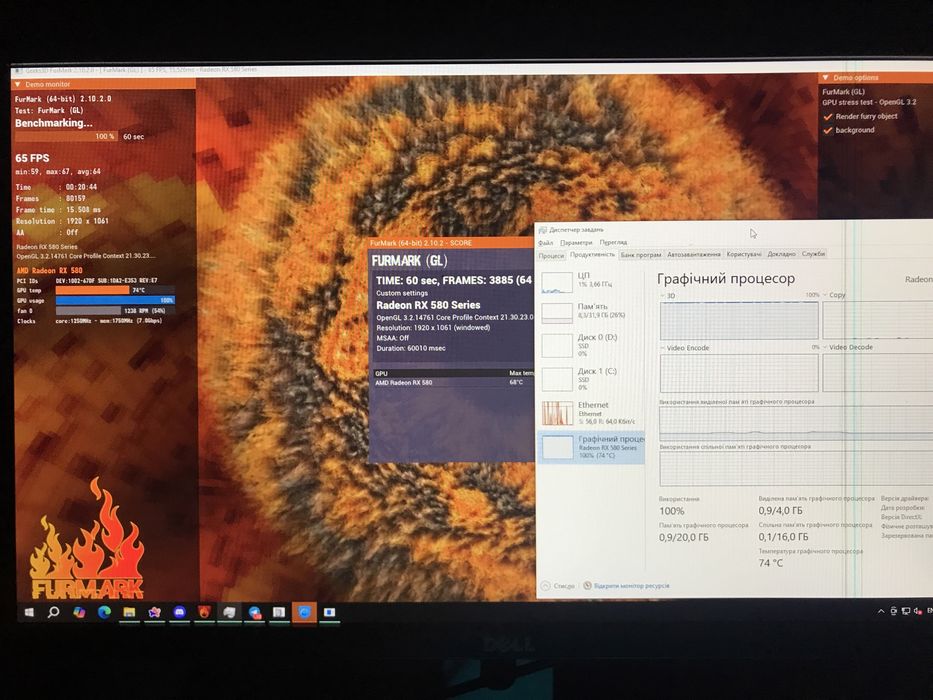
Task: Select ЦП in performance sidebar
Action: pos(590,281)
